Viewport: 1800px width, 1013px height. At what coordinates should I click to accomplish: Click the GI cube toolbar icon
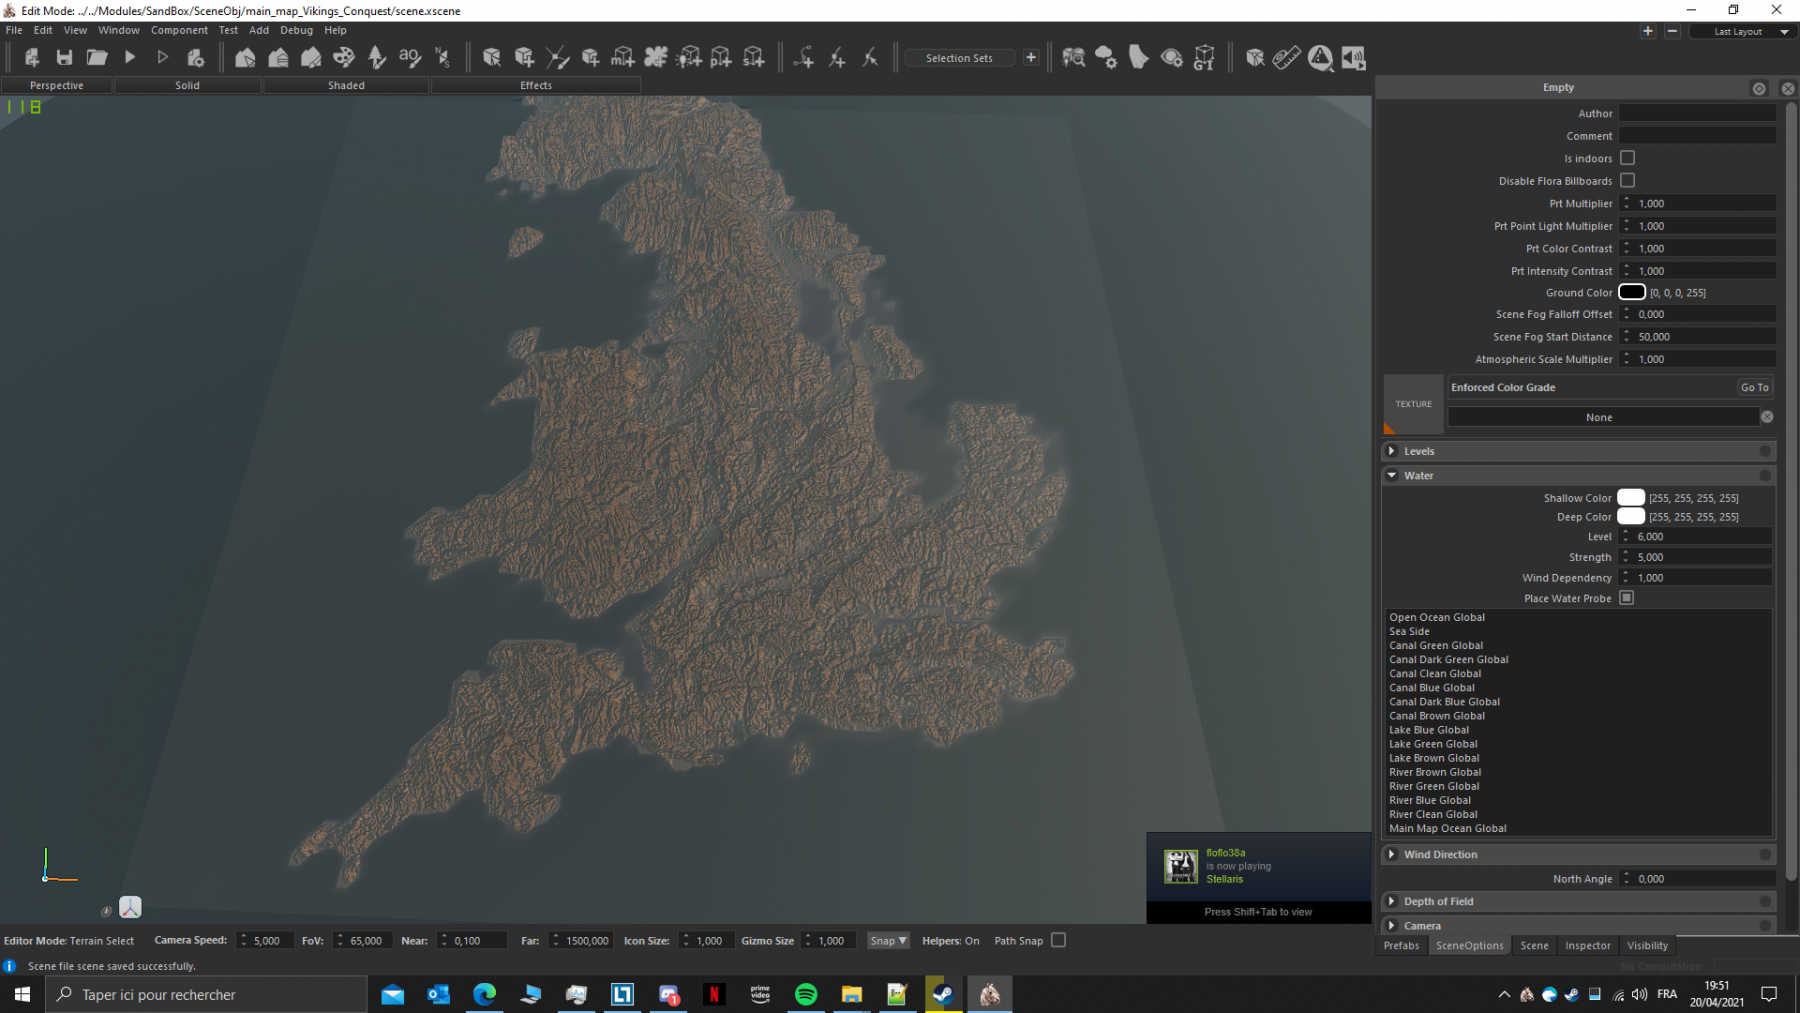click(x=1204, y=58)
